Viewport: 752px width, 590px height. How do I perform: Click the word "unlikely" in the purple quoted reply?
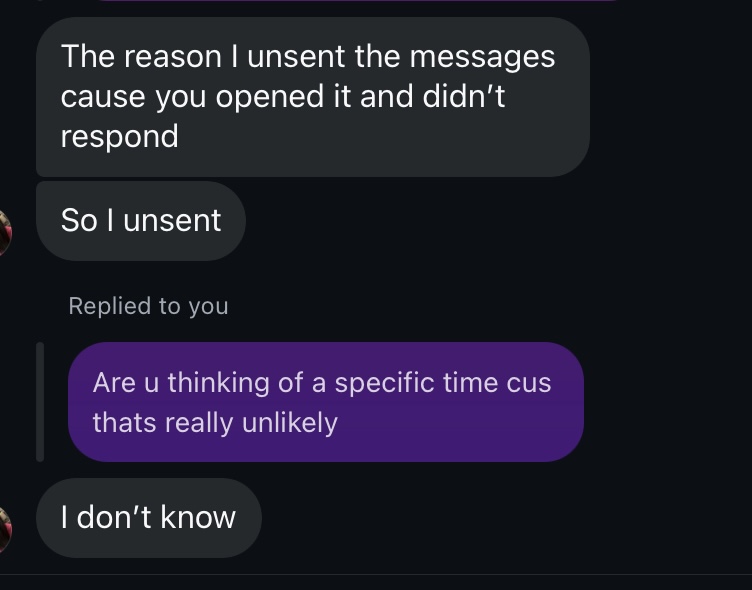pos(290,423)
